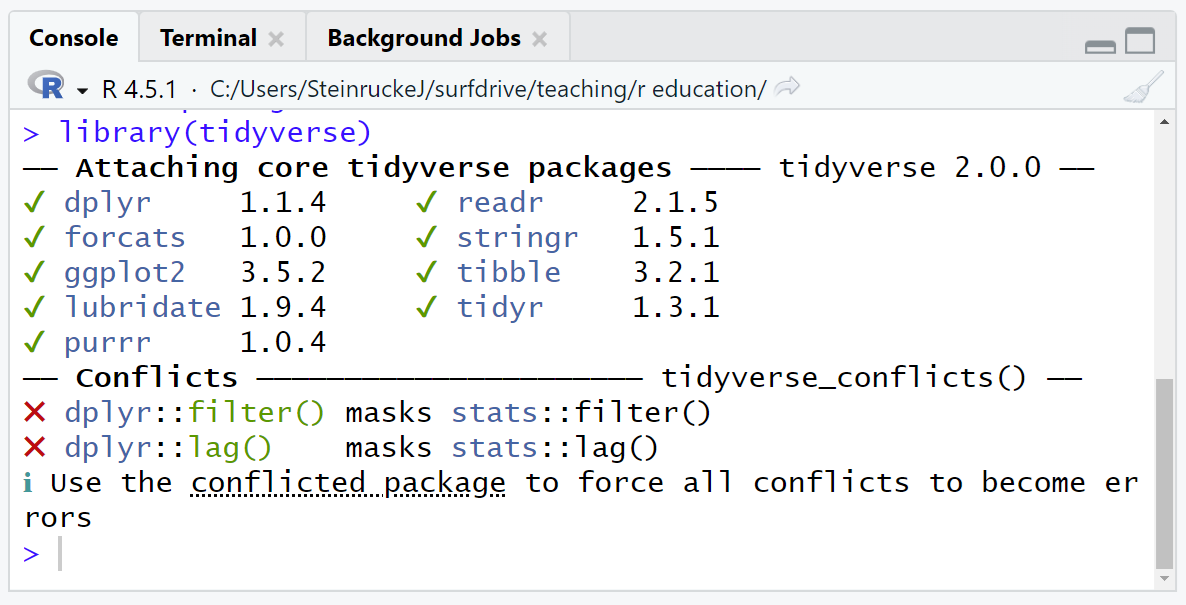Close the Background Jobs tab
1186x605 pixels.
(540, 39)
